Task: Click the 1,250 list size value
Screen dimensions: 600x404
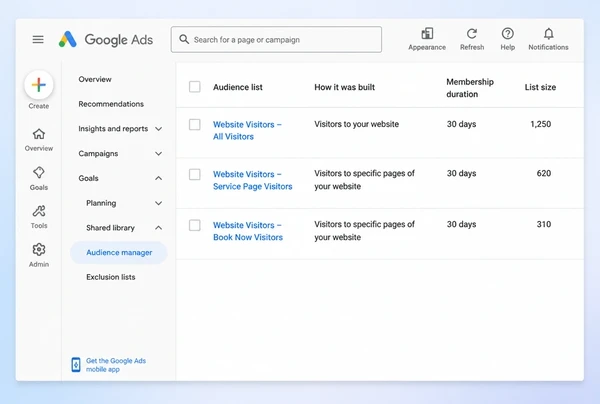Action: coord(541,124)
